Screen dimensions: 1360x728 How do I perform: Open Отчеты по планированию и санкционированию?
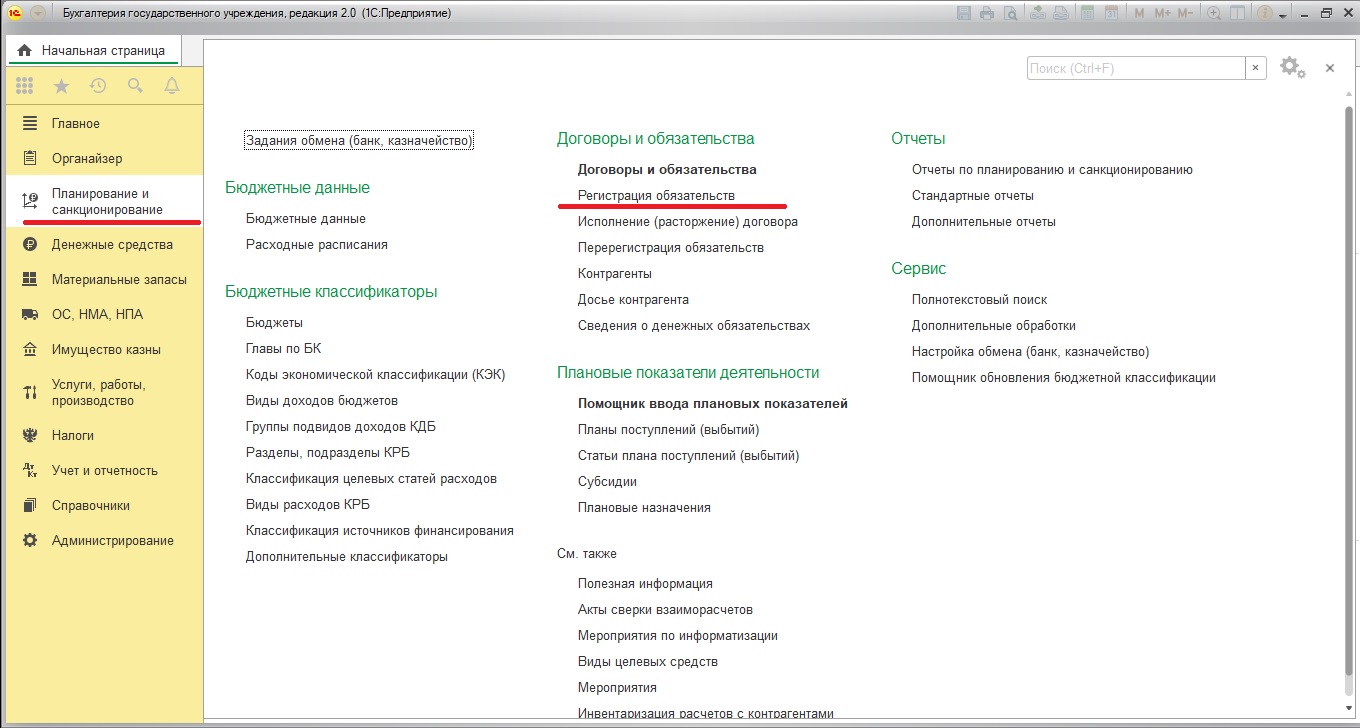tap(1052, 169)
